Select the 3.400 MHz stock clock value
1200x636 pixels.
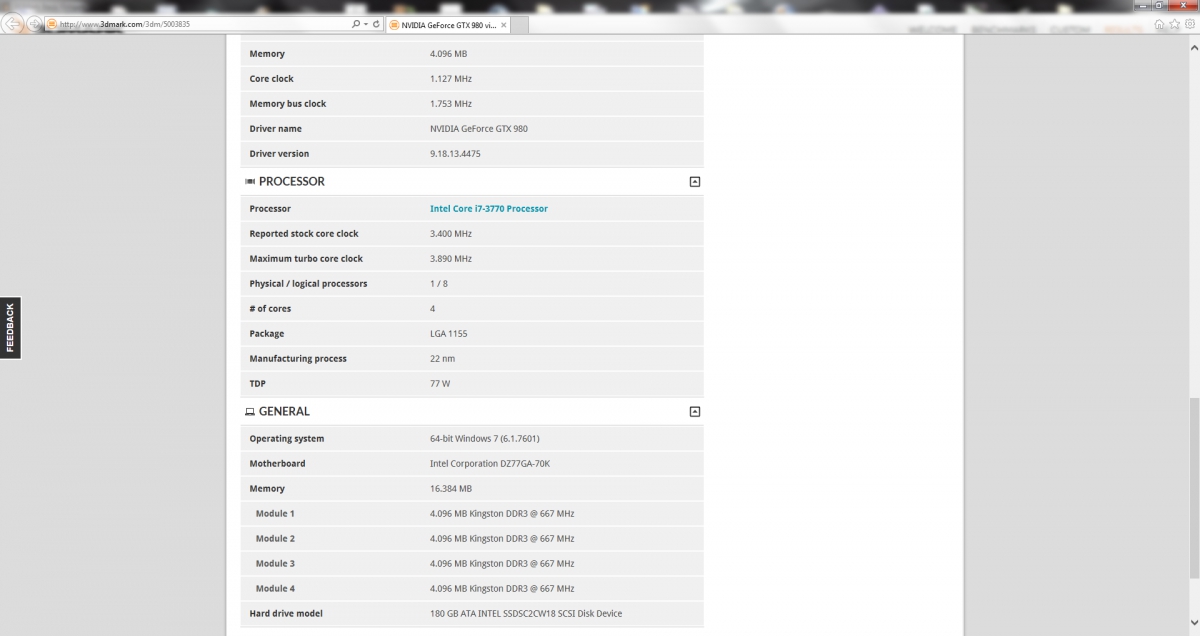click(451, 234)
